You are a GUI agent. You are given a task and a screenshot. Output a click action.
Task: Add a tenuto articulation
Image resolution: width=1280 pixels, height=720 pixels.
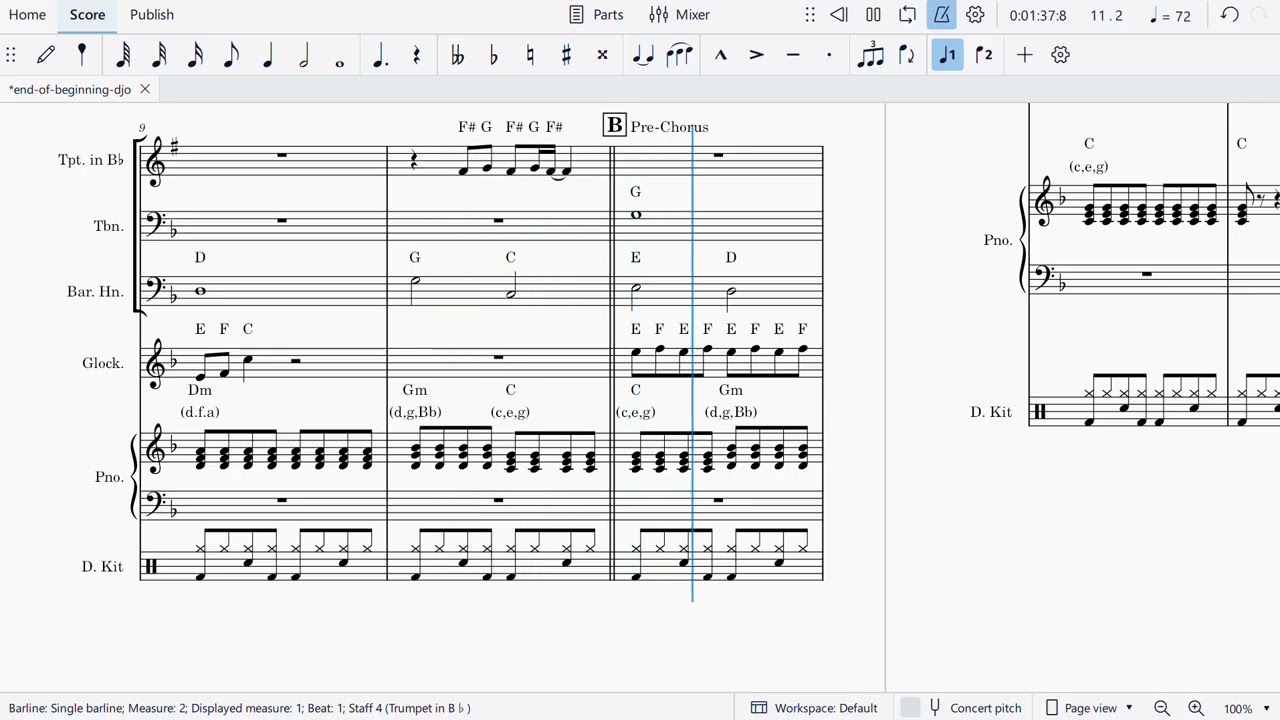[x=793, y=55]
